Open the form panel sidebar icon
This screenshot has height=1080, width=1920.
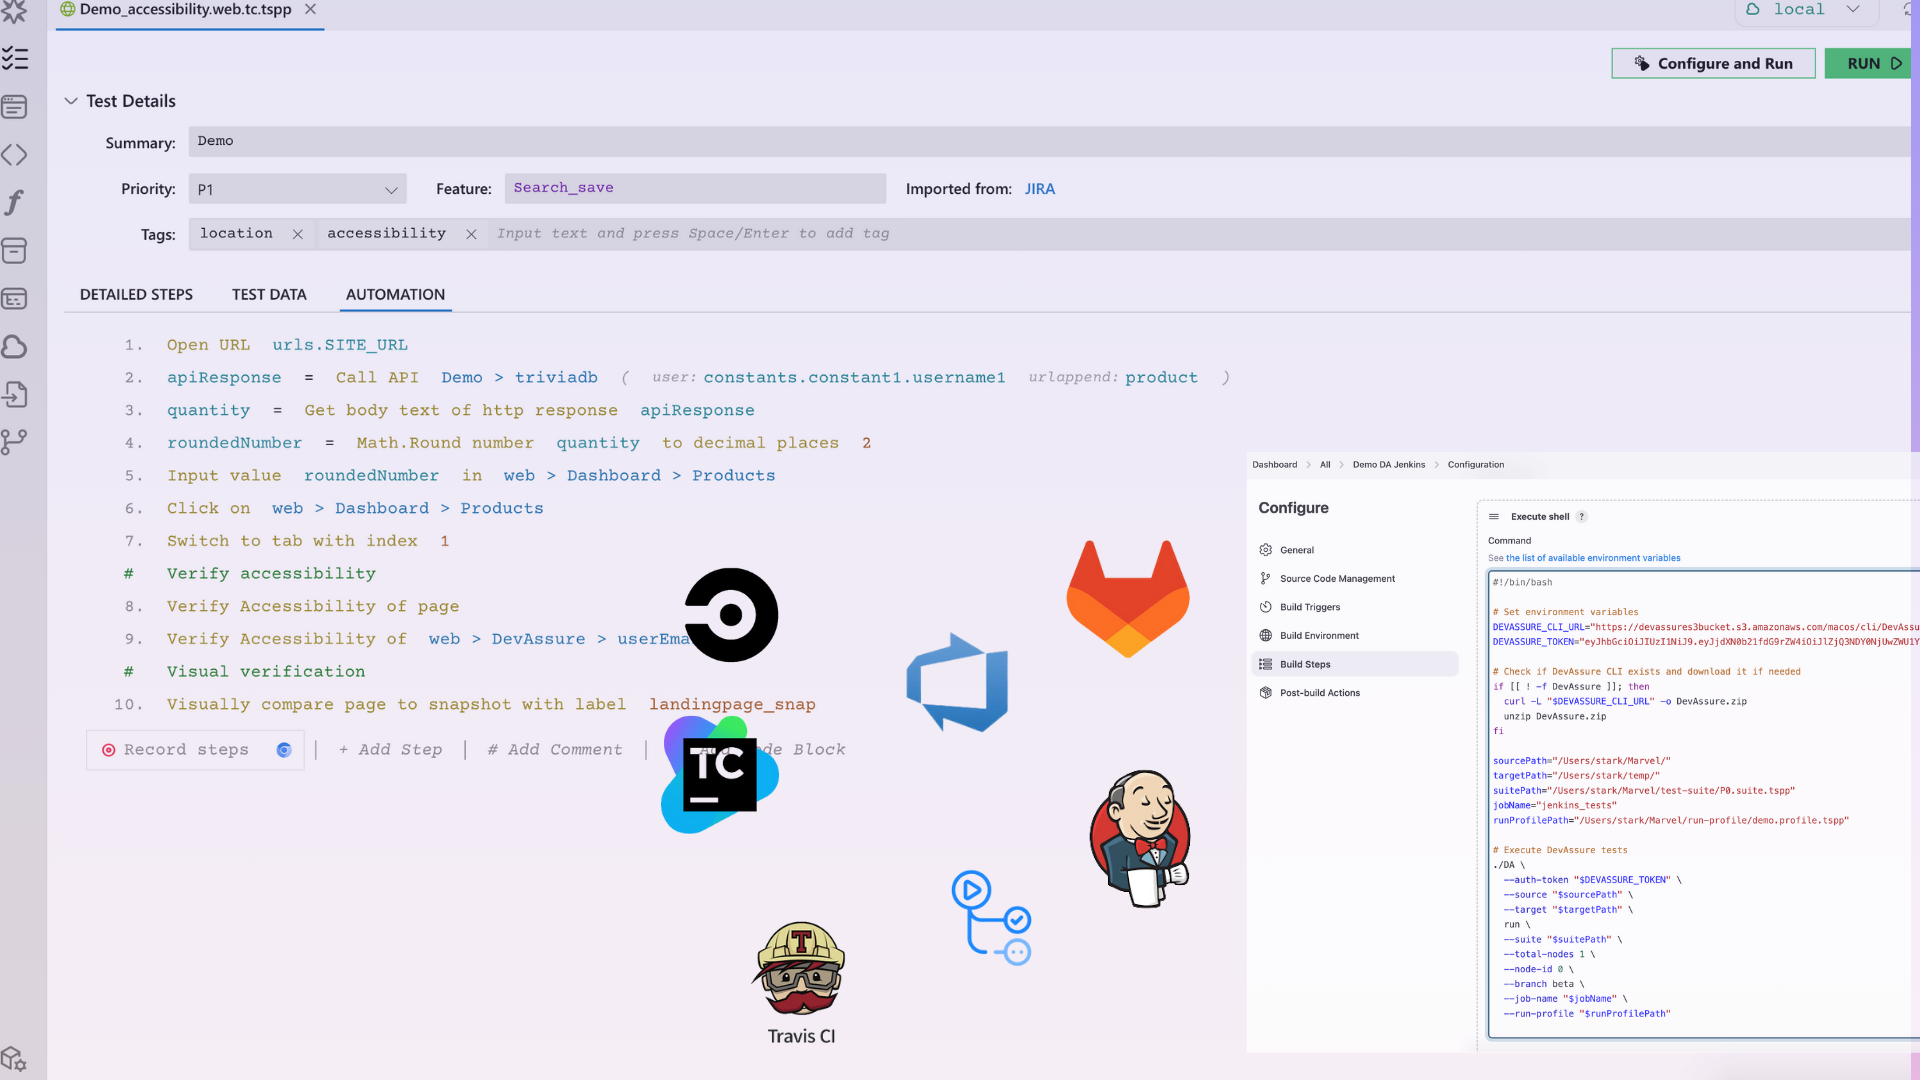15,299
